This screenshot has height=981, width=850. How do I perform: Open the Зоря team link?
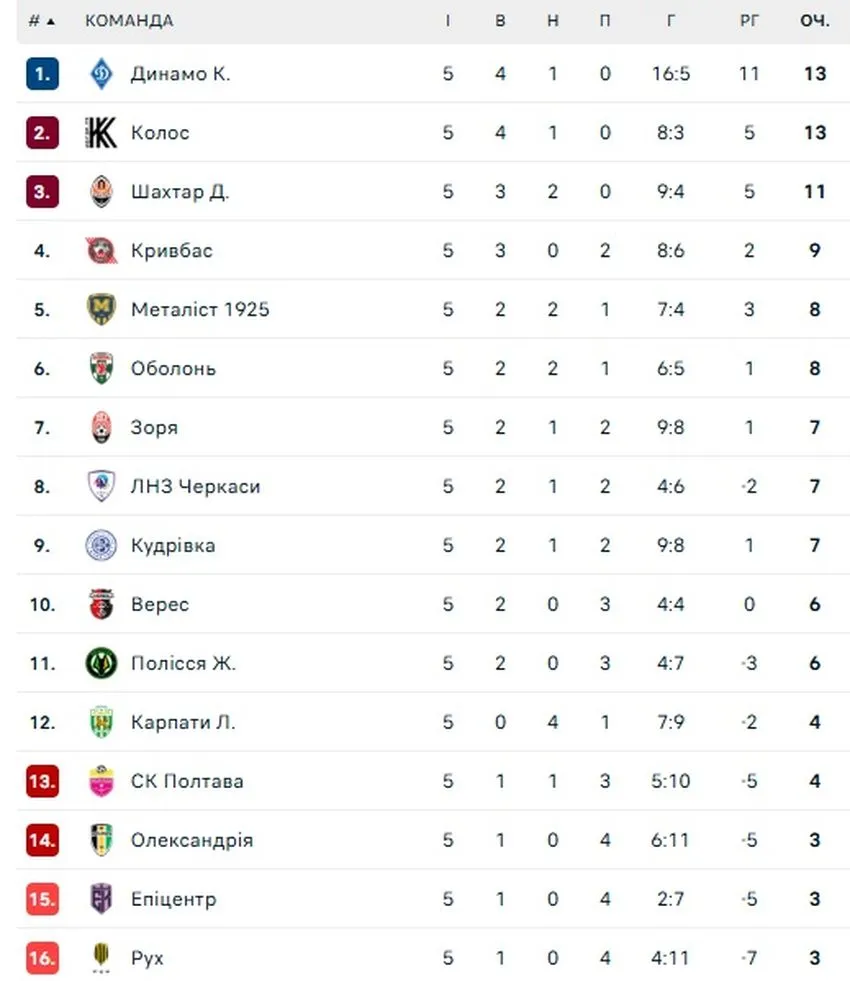coord(154,427)
